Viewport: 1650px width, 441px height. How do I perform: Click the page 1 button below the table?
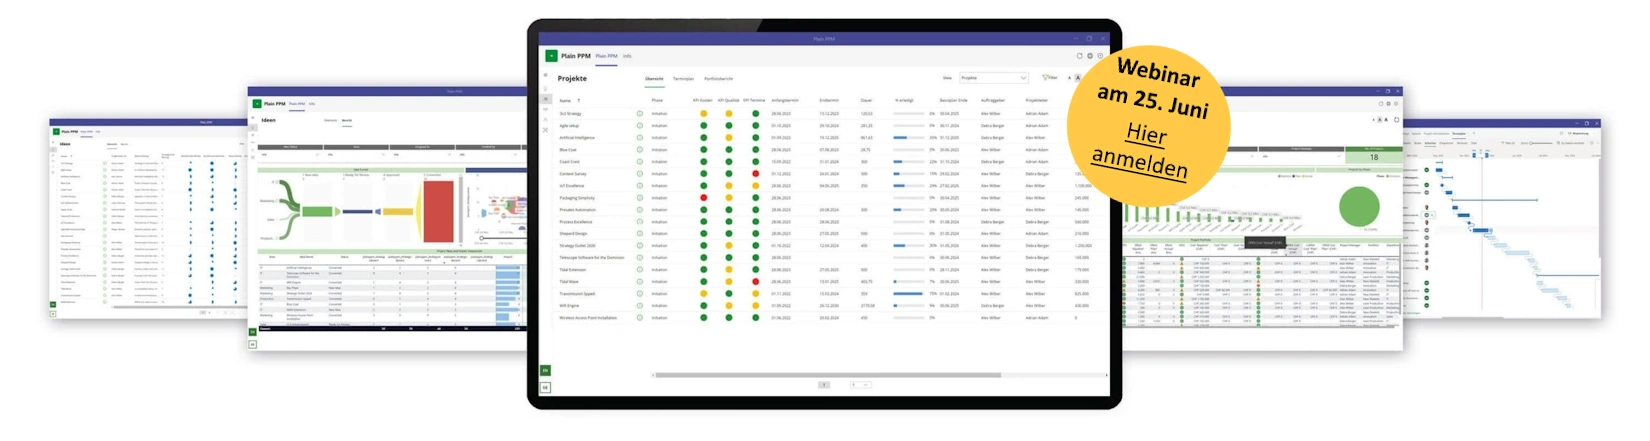pos(824,384)
